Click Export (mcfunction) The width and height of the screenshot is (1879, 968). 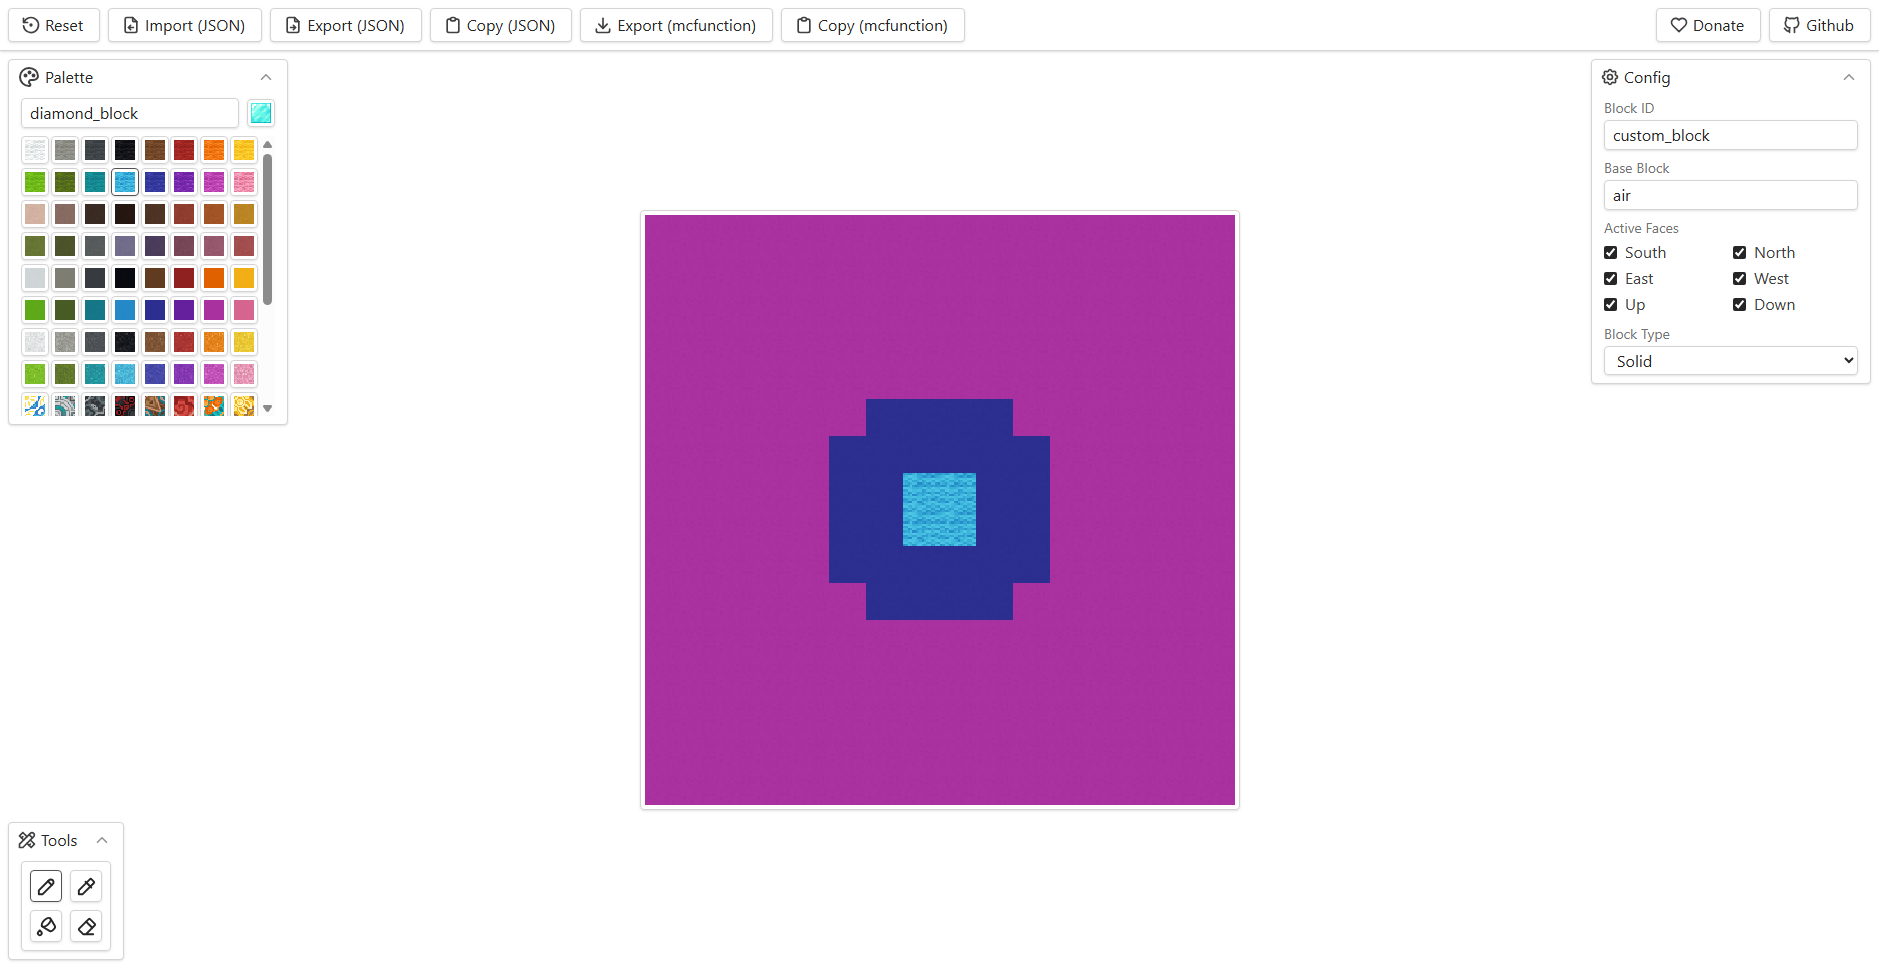click(676, 25)
